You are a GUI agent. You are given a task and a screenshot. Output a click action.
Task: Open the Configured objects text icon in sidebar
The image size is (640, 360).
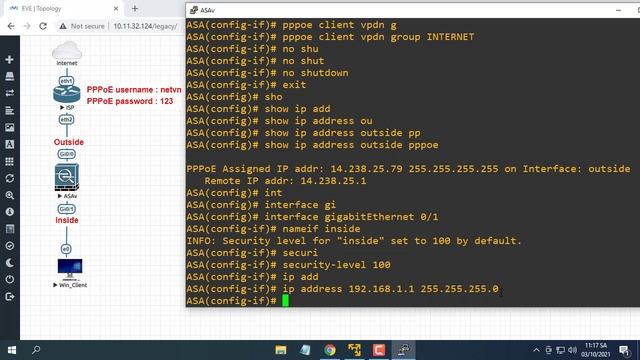pyautogui.click(x=9, y=144)
